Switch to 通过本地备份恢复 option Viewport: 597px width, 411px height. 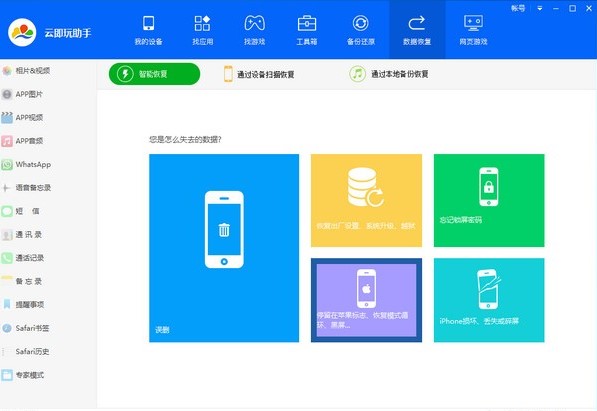pyautogui.click(x=389, y=74)
